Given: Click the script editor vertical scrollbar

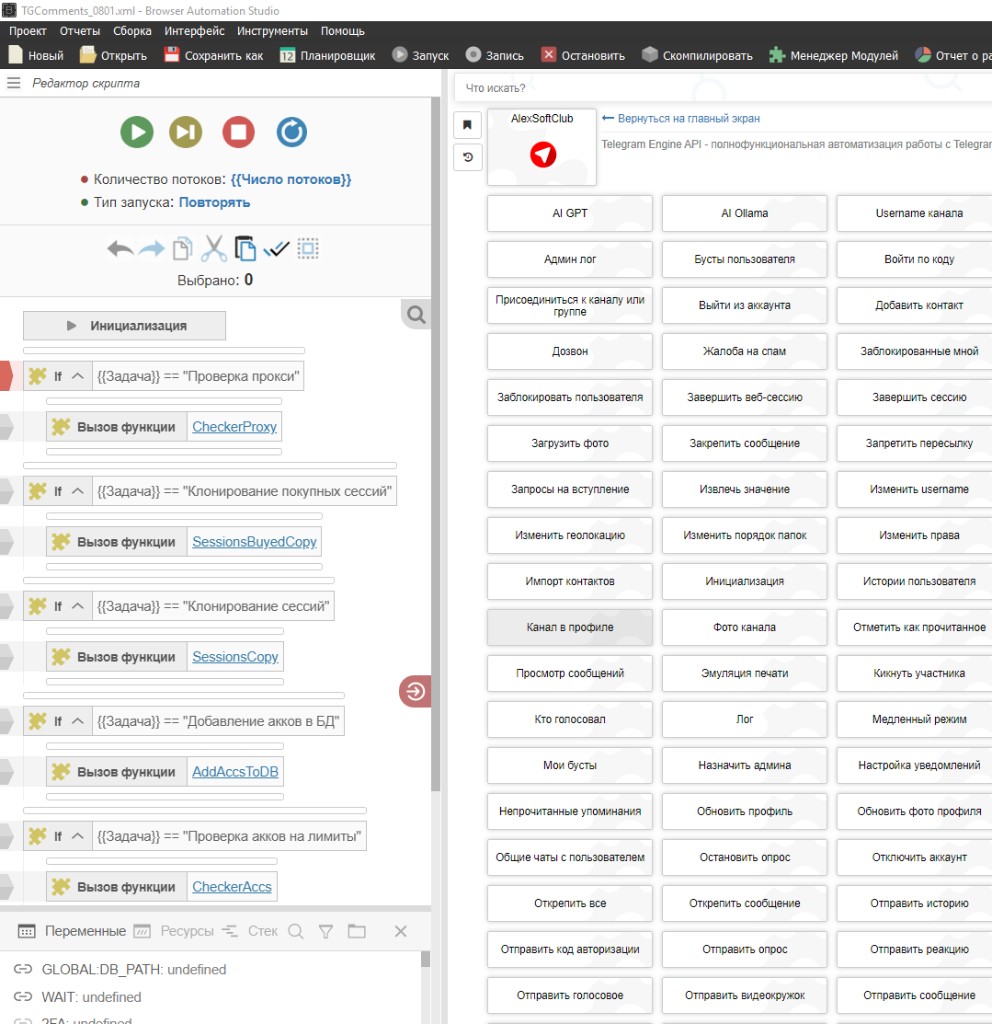Looking at the screenshot, I should [436, 444].
